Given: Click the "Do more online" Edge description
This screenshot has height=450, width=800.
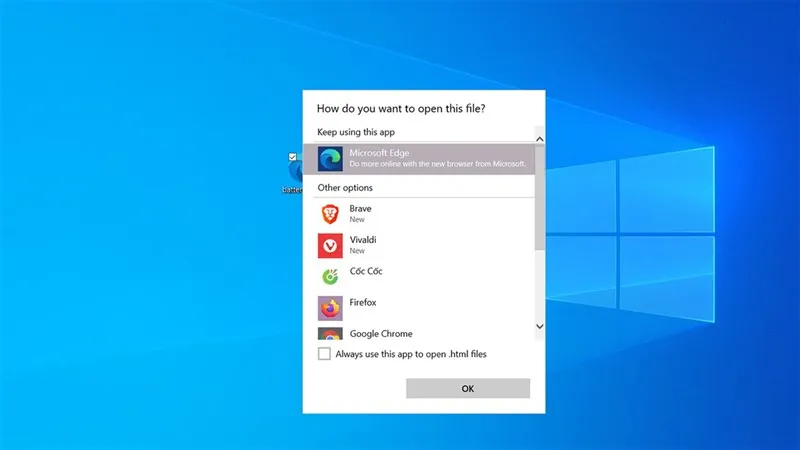Looking at the screenshot, I should pos(438,164).
